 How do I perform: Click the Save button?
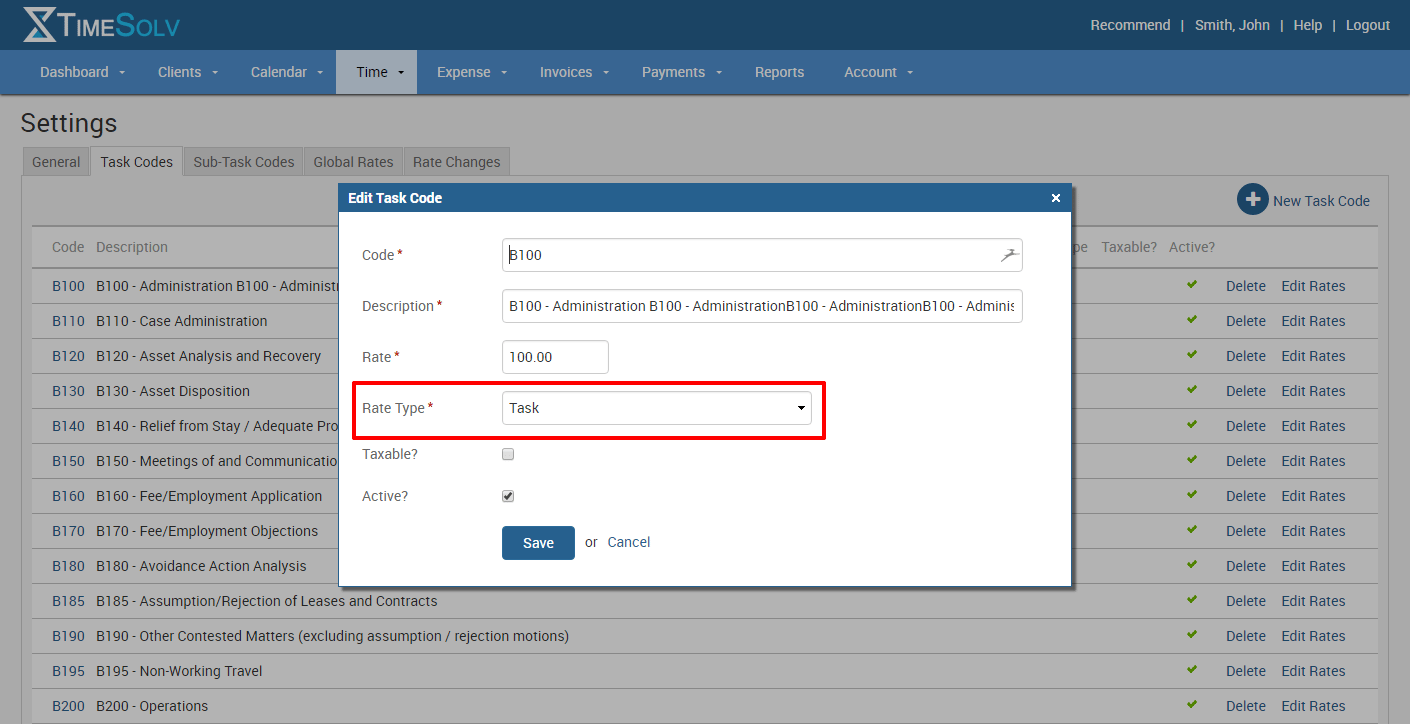pos(538,542)
